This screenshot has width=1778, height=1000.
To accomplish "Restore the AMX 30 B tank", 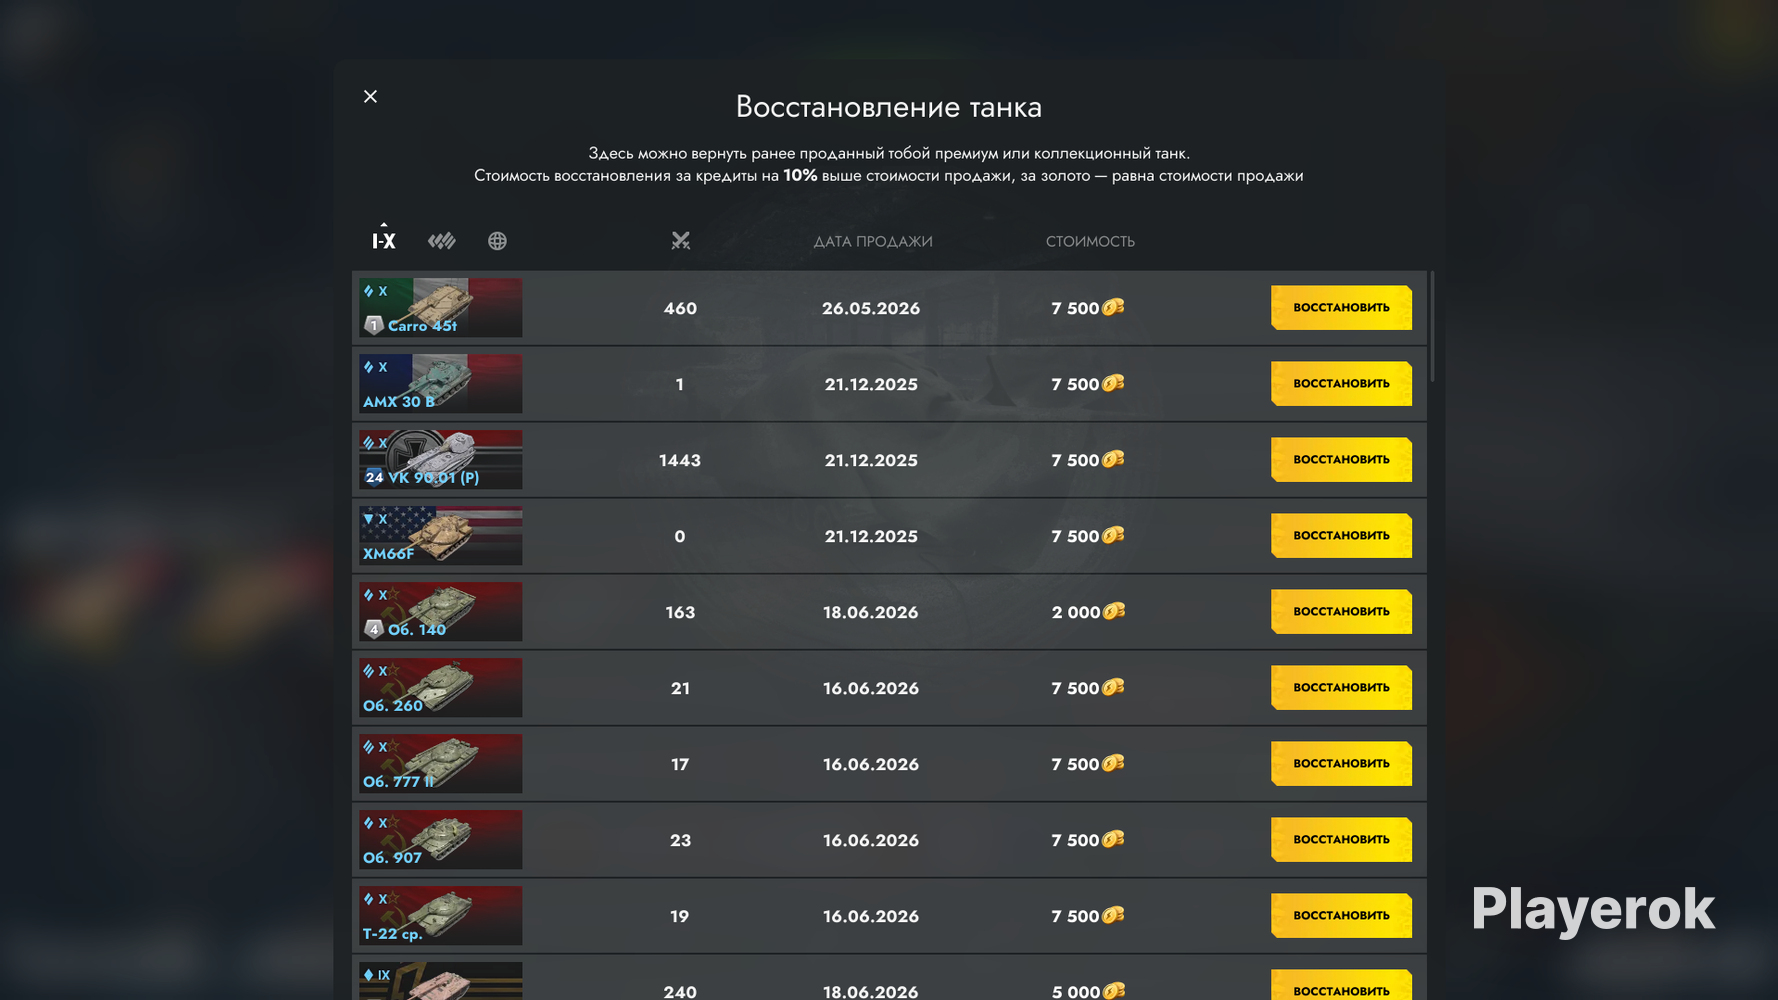I will 1341,384.
